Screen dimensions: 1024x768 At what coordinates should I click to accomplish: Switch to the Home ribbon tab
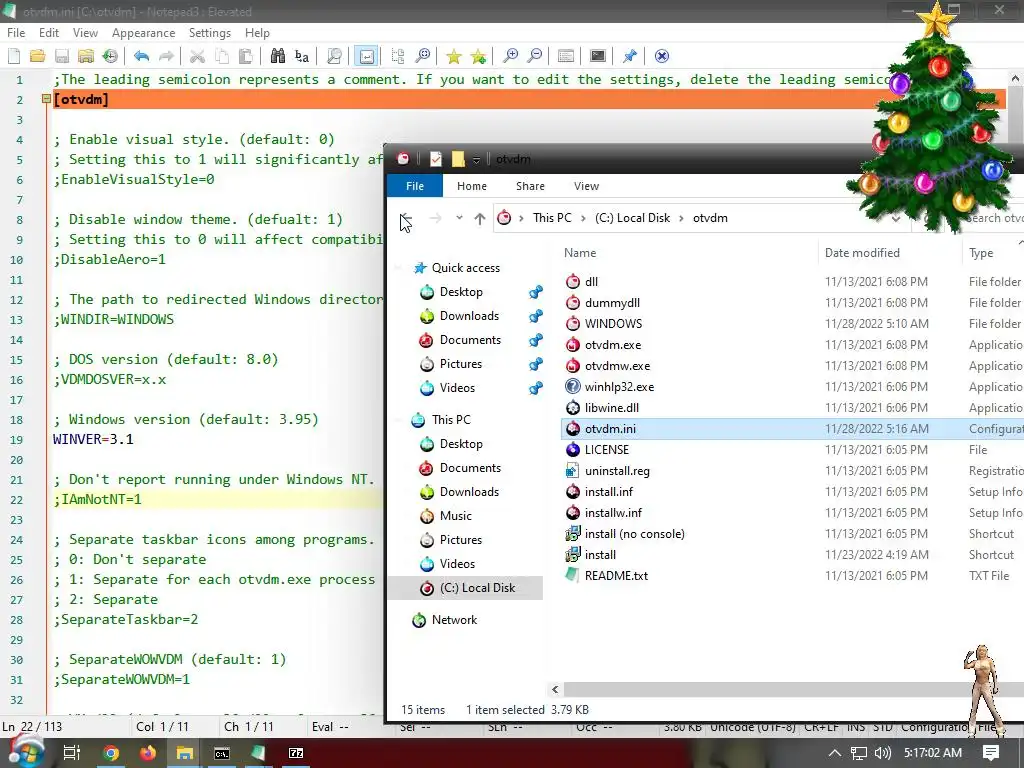(x=472, y=186)
